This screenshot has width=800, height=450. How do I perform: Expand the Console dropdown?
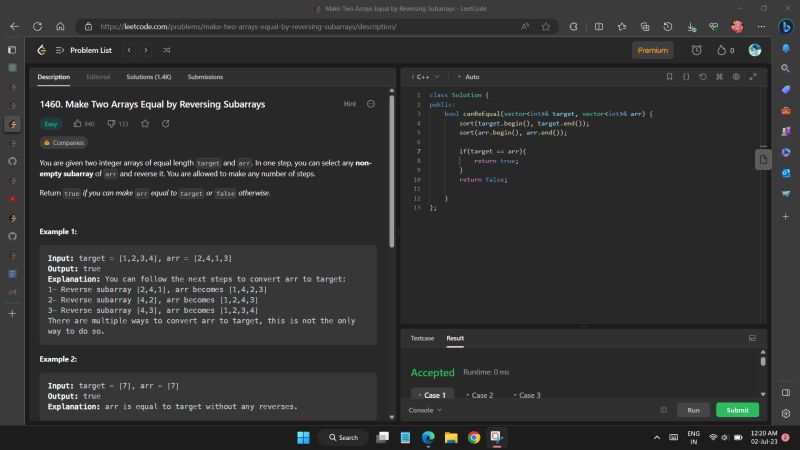tap(425, 410)
